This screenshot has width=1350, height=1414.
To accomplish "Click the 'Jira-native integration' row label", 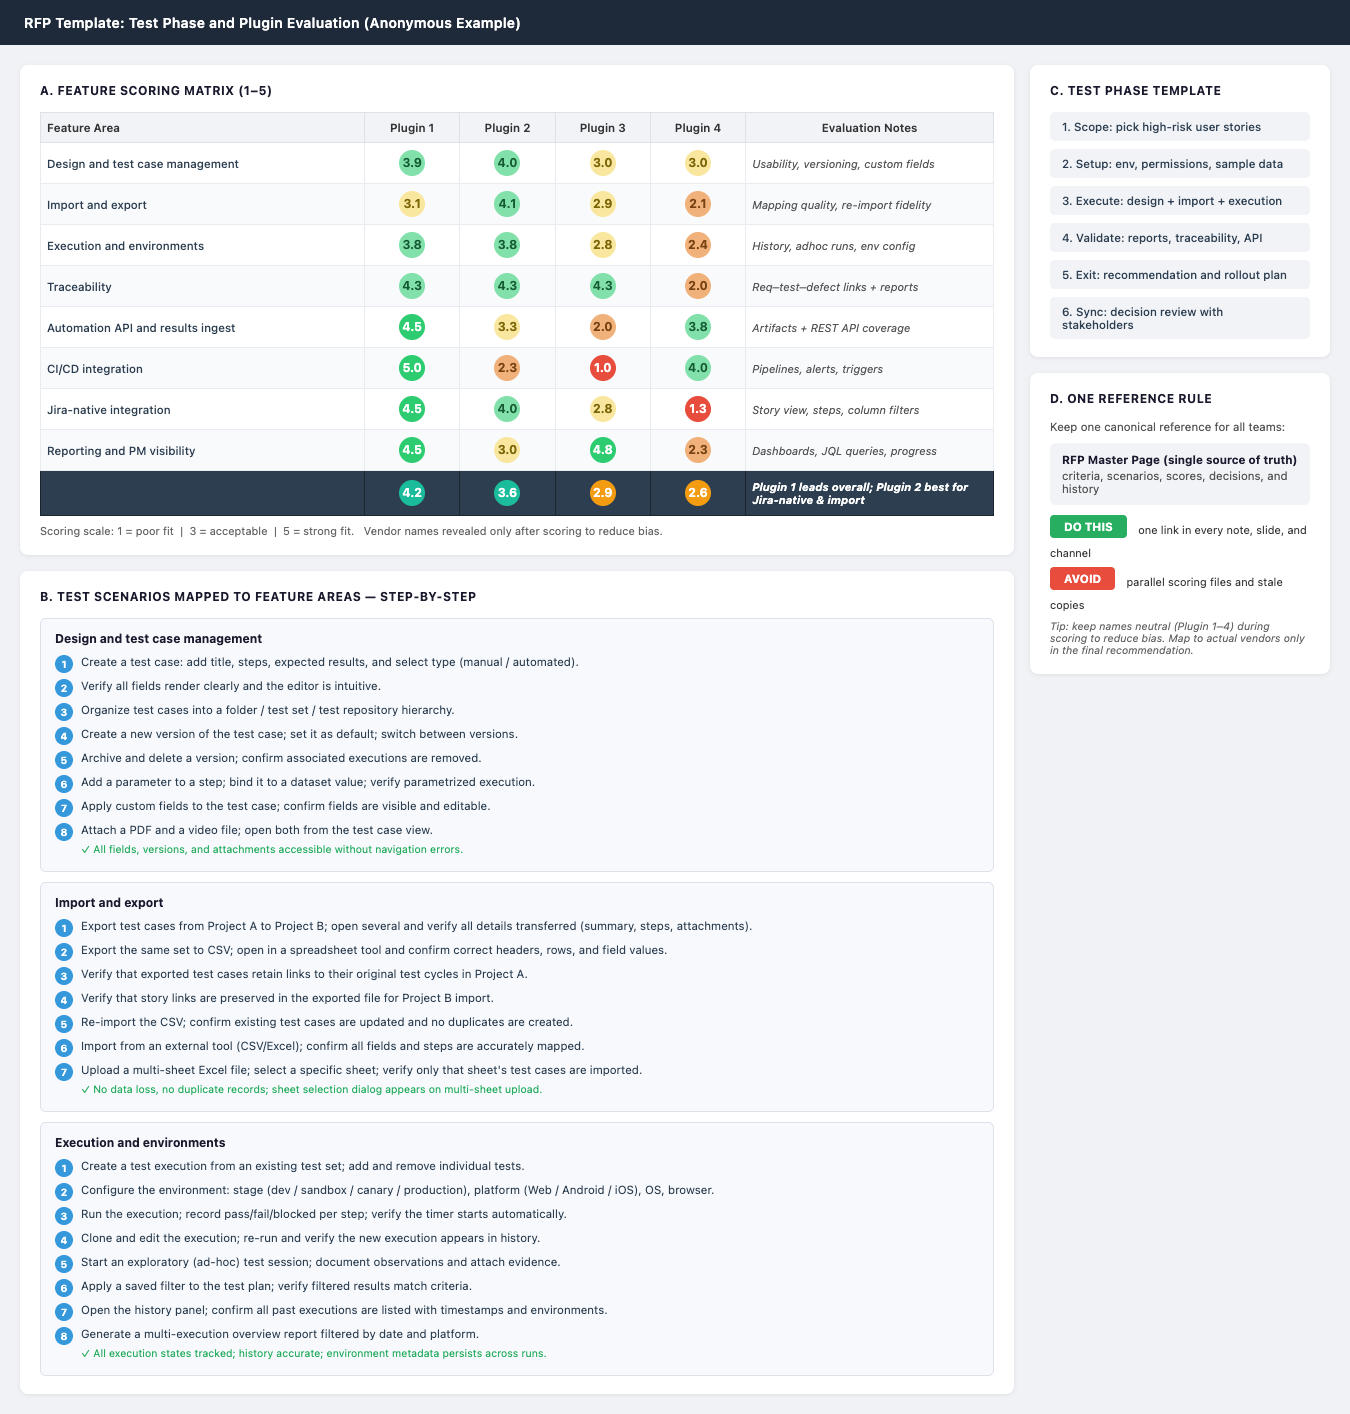I will point(109,410).
